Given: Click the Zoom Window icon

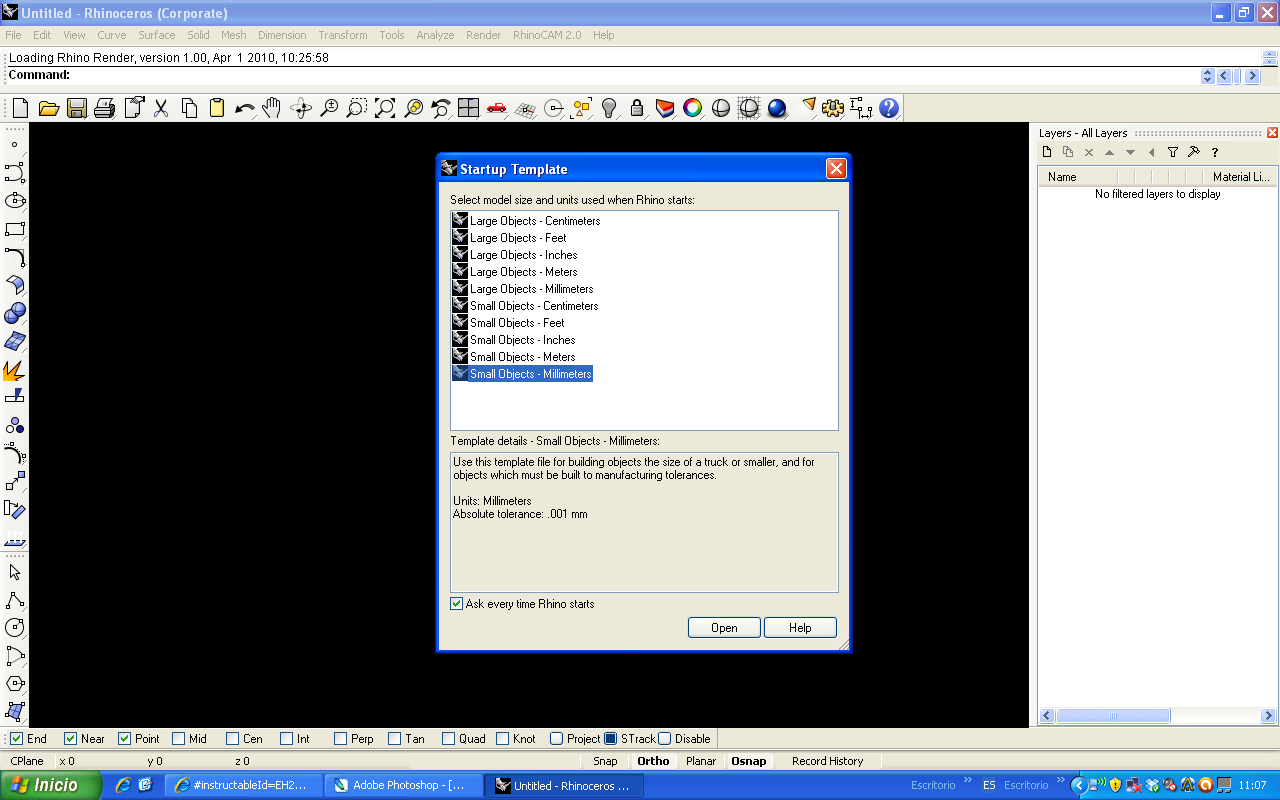Looking at the screenshot, I should (x=357, y=108).
